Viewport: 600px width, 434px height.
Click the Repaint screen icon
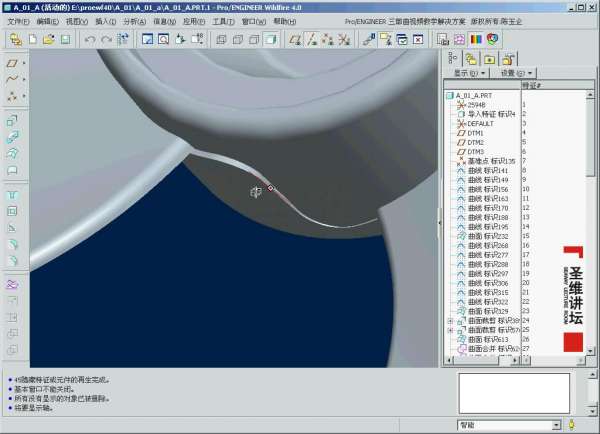[147, 39]
